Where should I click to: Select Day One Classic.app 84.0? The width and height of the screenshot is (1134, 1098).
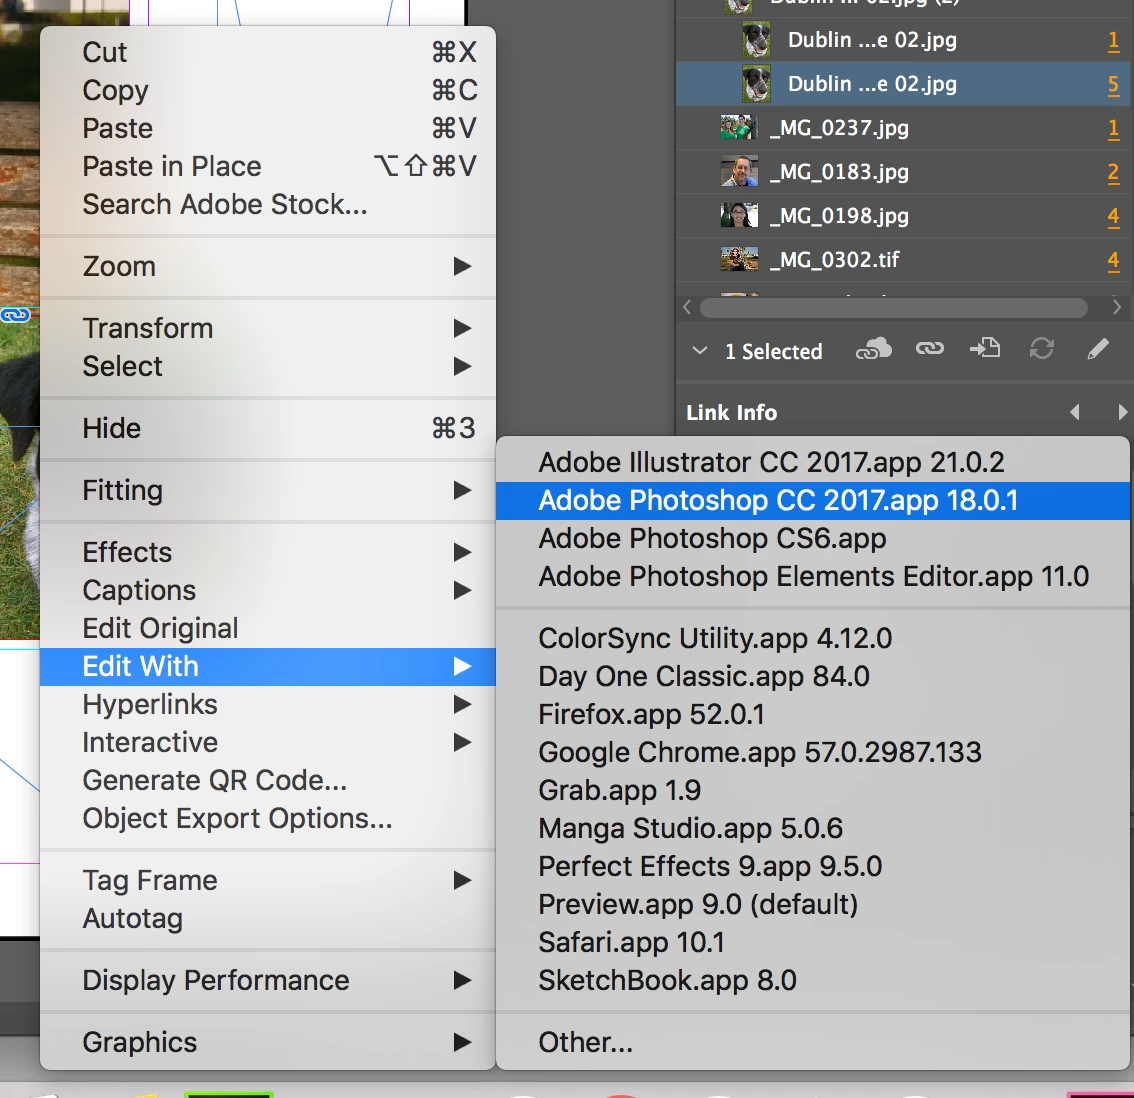click(813, 676)
